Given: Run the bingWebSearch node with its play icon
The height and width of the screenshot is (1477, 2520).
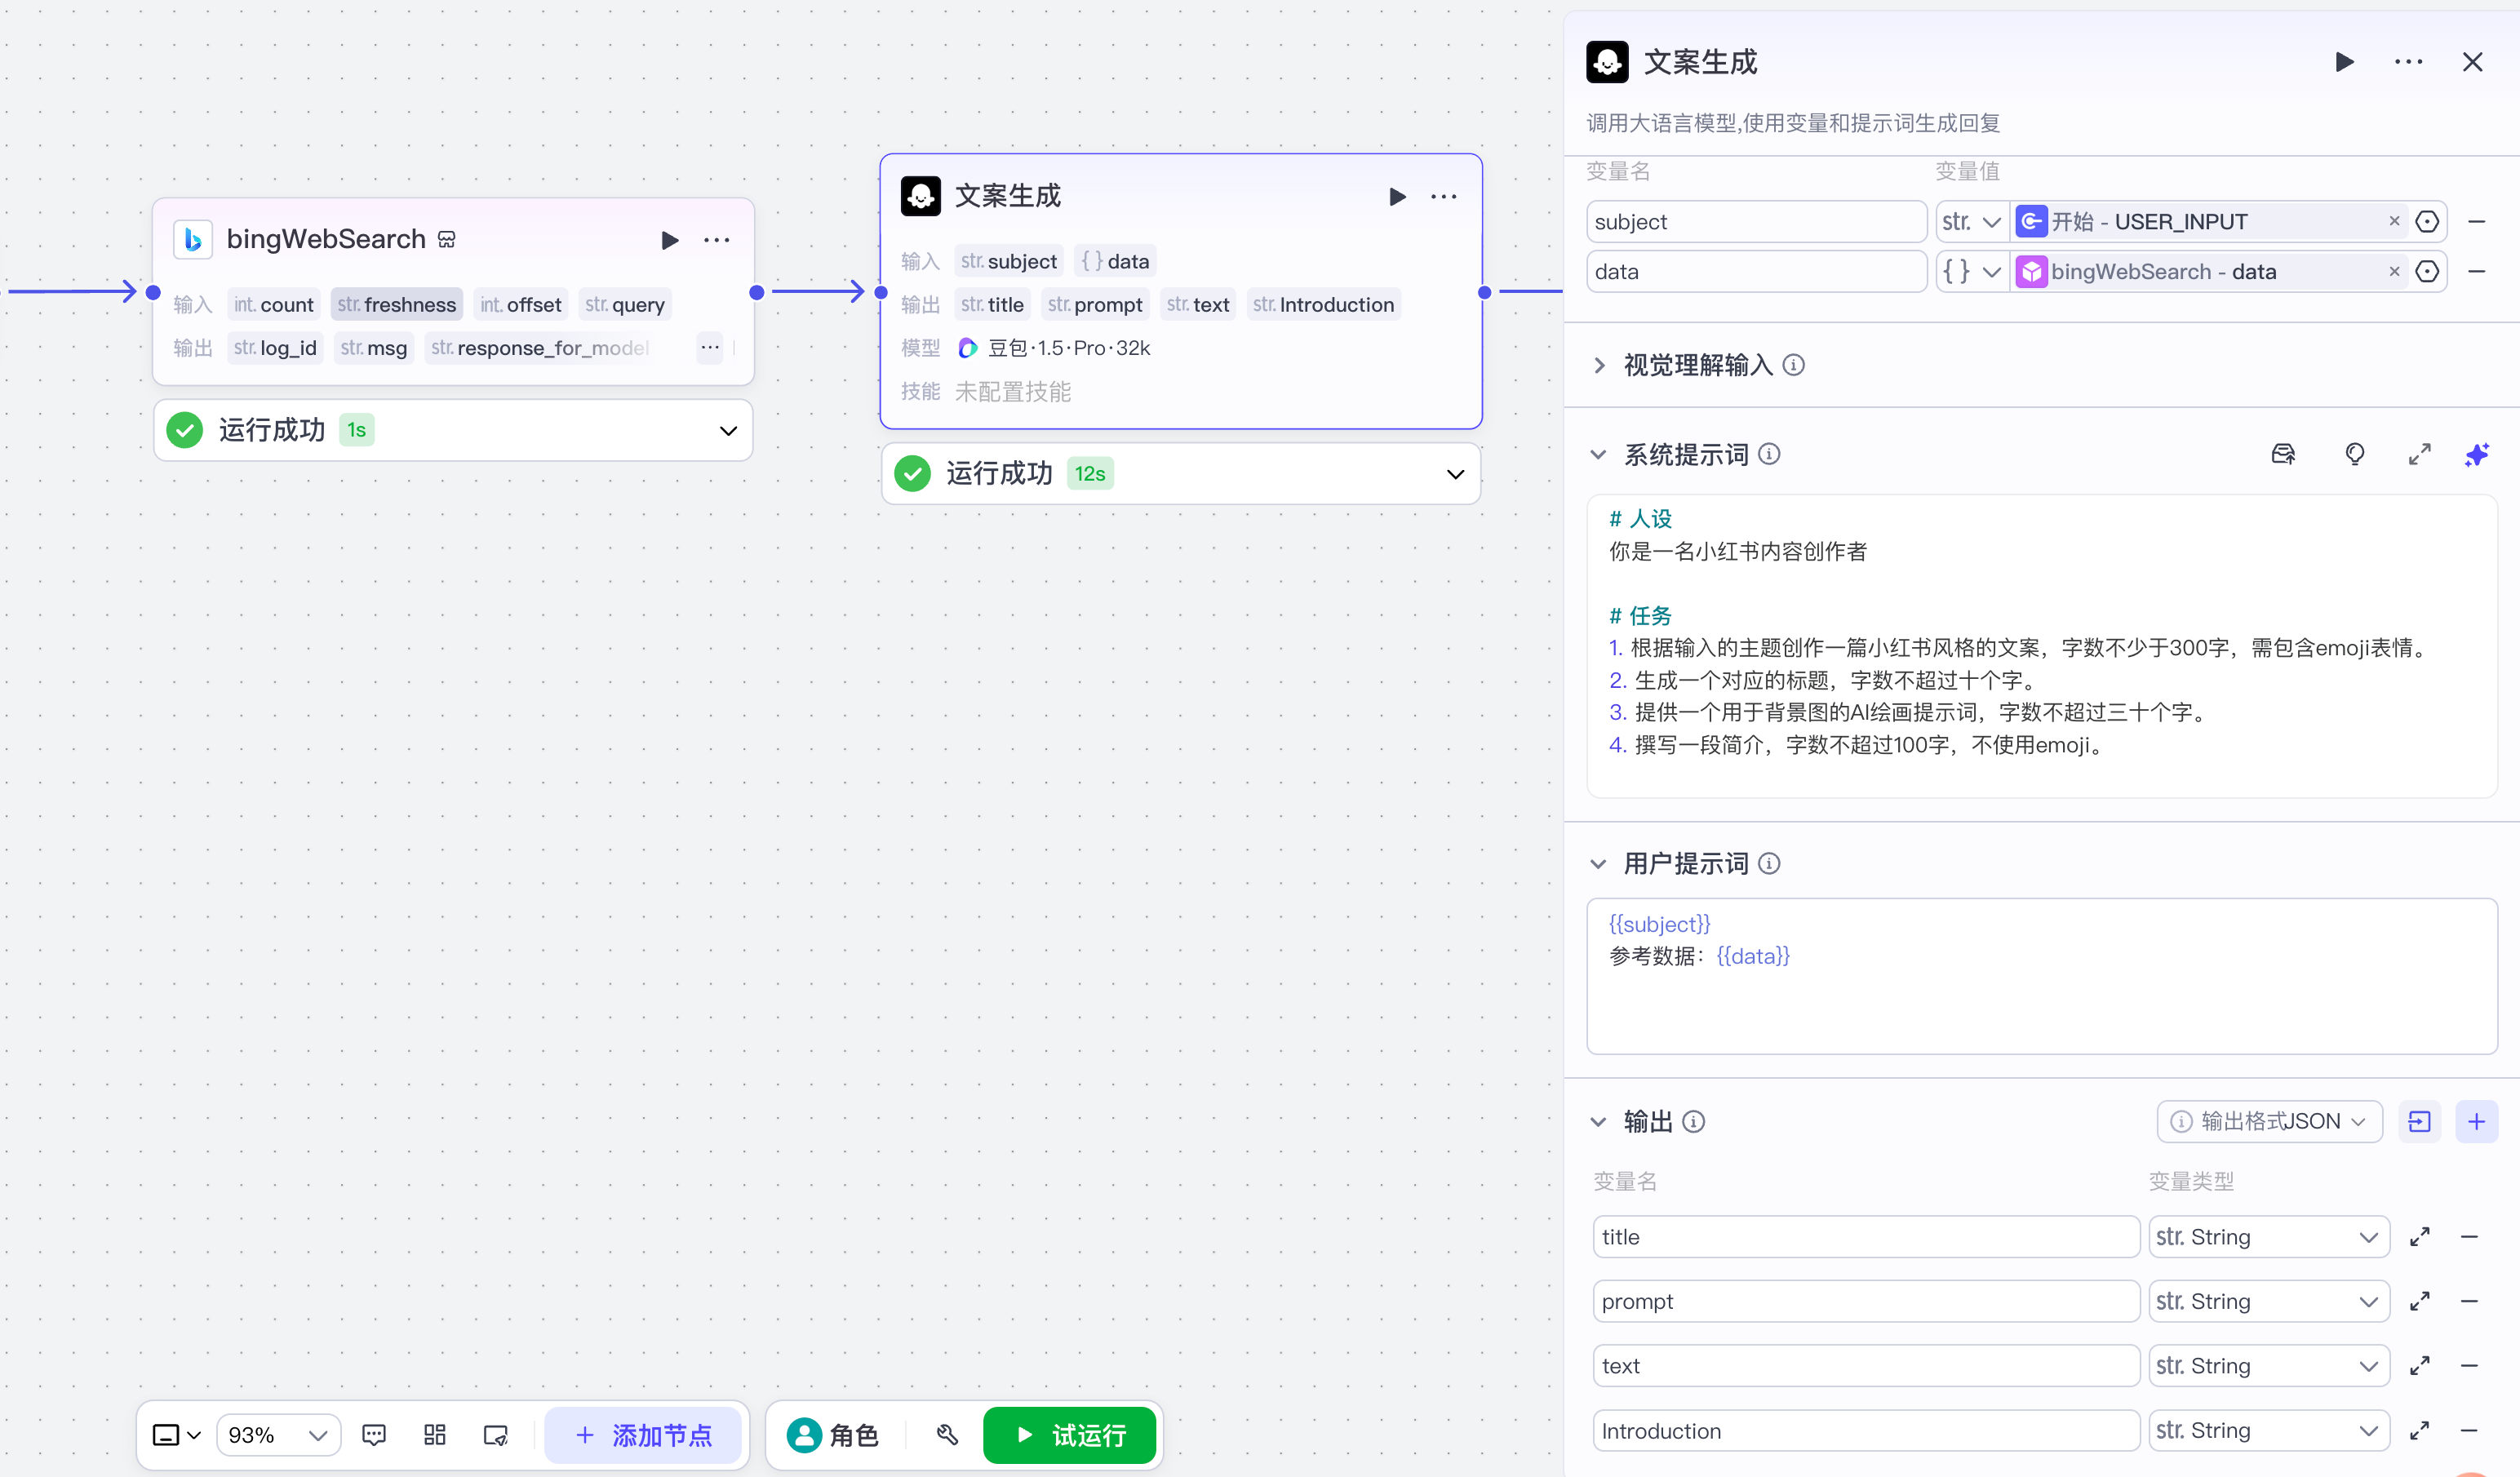Looking at the screenshot, I should tap(669, 240).
